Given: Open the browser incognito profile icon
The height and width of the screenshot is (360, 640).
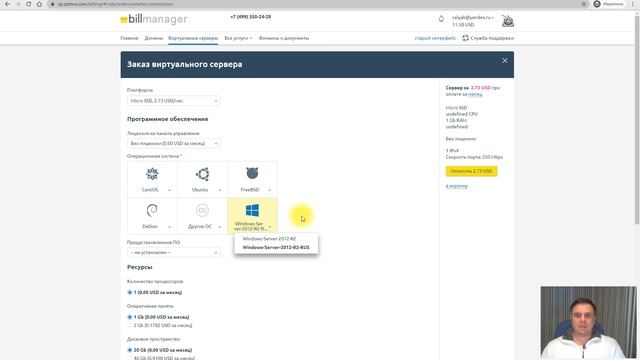Looking at the screenshot, I should (x=597, y=4).
